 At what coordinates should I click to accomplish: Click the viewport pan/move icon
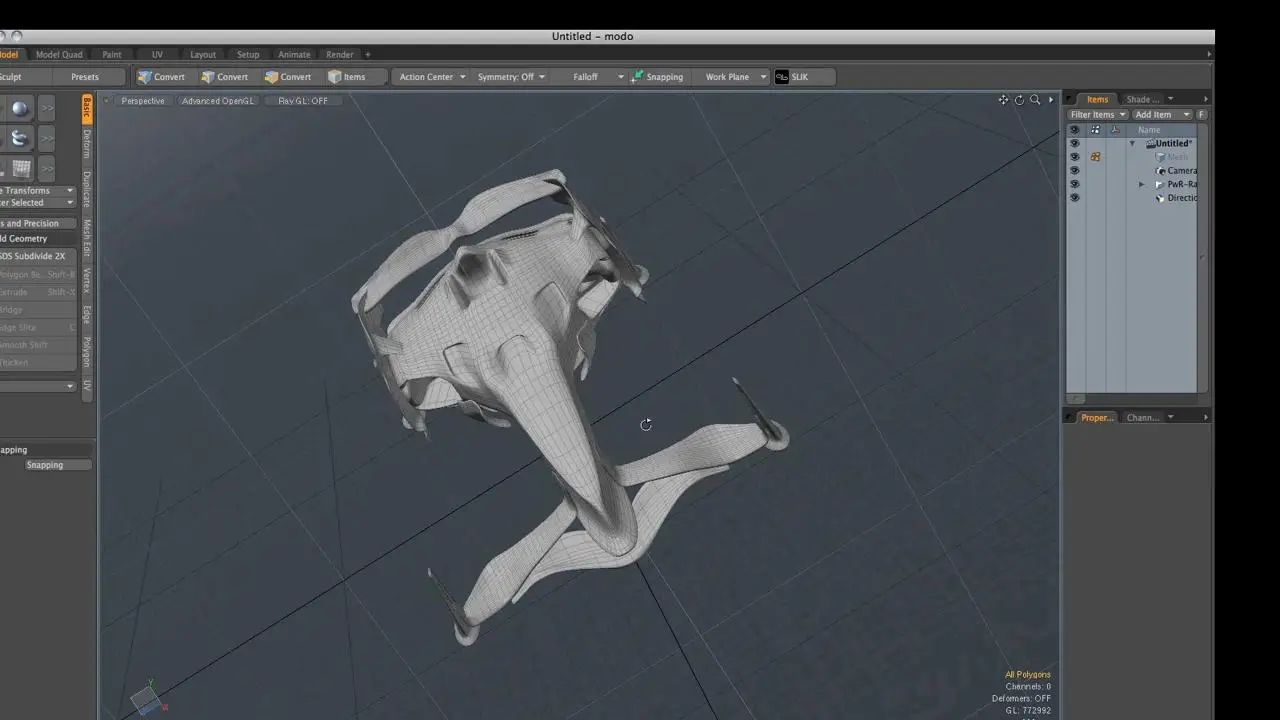coord(1003,100)
